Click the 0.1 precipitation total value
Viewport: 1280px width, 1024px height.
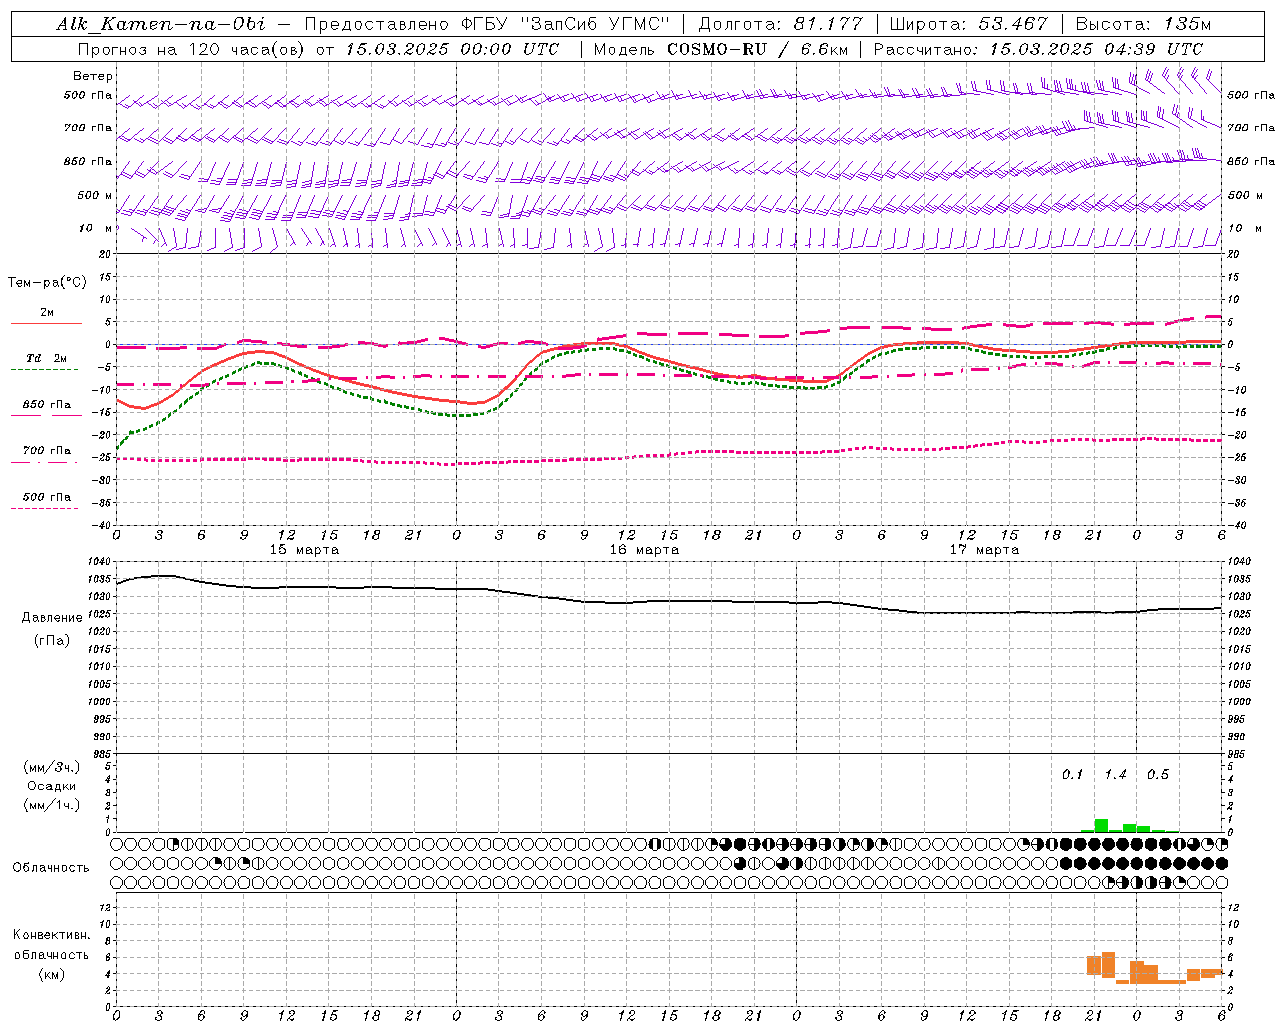coord(1072,774)
